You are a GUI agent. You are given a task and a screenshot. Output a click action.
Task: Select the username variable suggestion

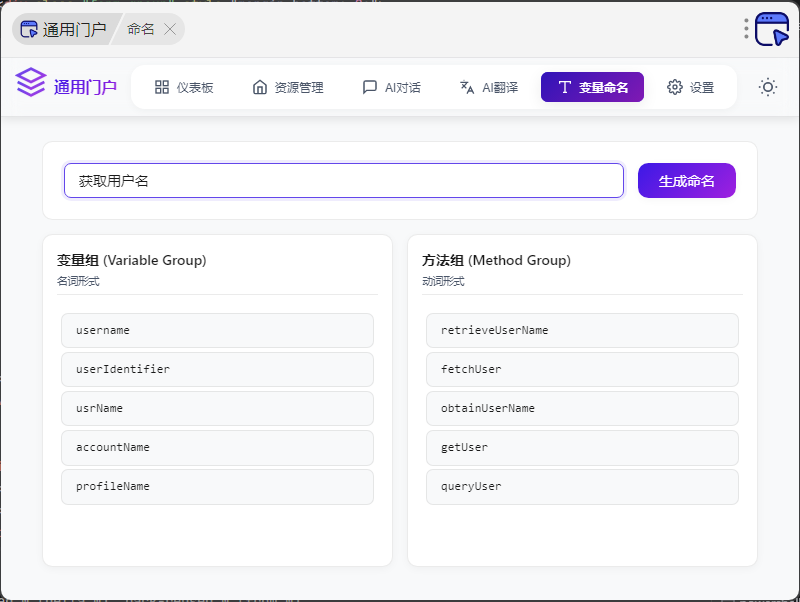217,330
